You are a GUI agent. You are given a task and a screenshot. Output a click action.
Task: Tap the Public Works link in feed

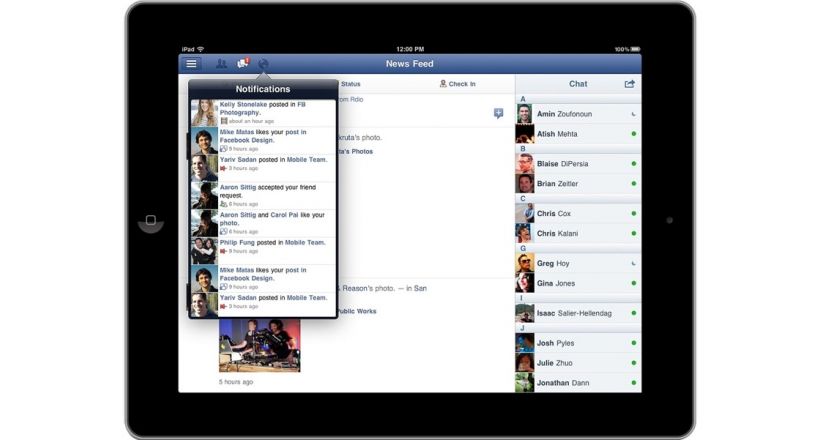pyautogui.click(x=357, y=311)
